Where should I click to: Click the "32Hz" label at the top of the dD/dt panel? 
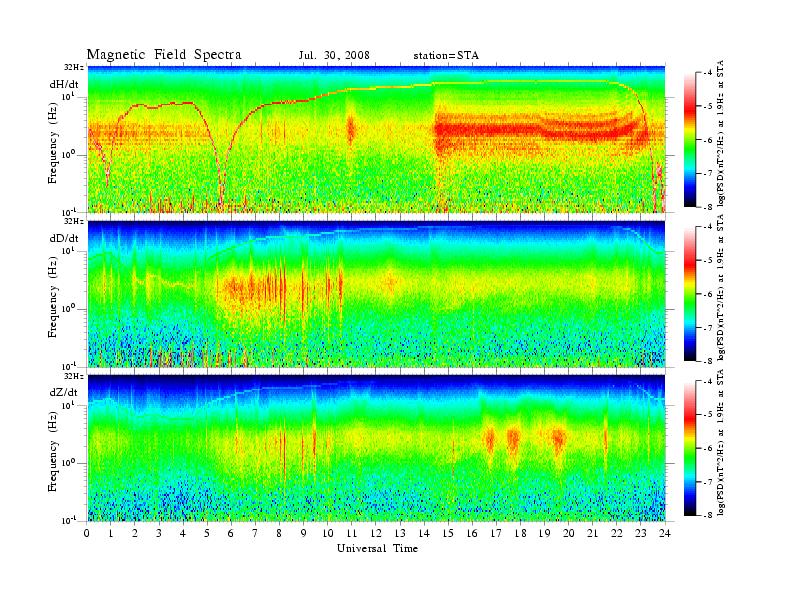pyautogui.click(x=74, y=221)
